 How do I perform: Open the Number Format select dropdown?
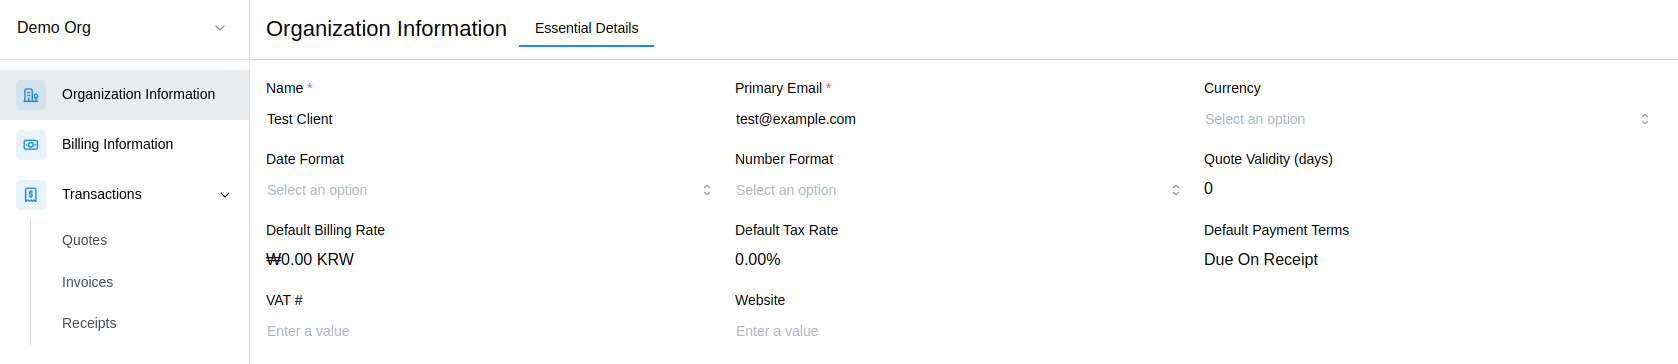coord(959,190)
